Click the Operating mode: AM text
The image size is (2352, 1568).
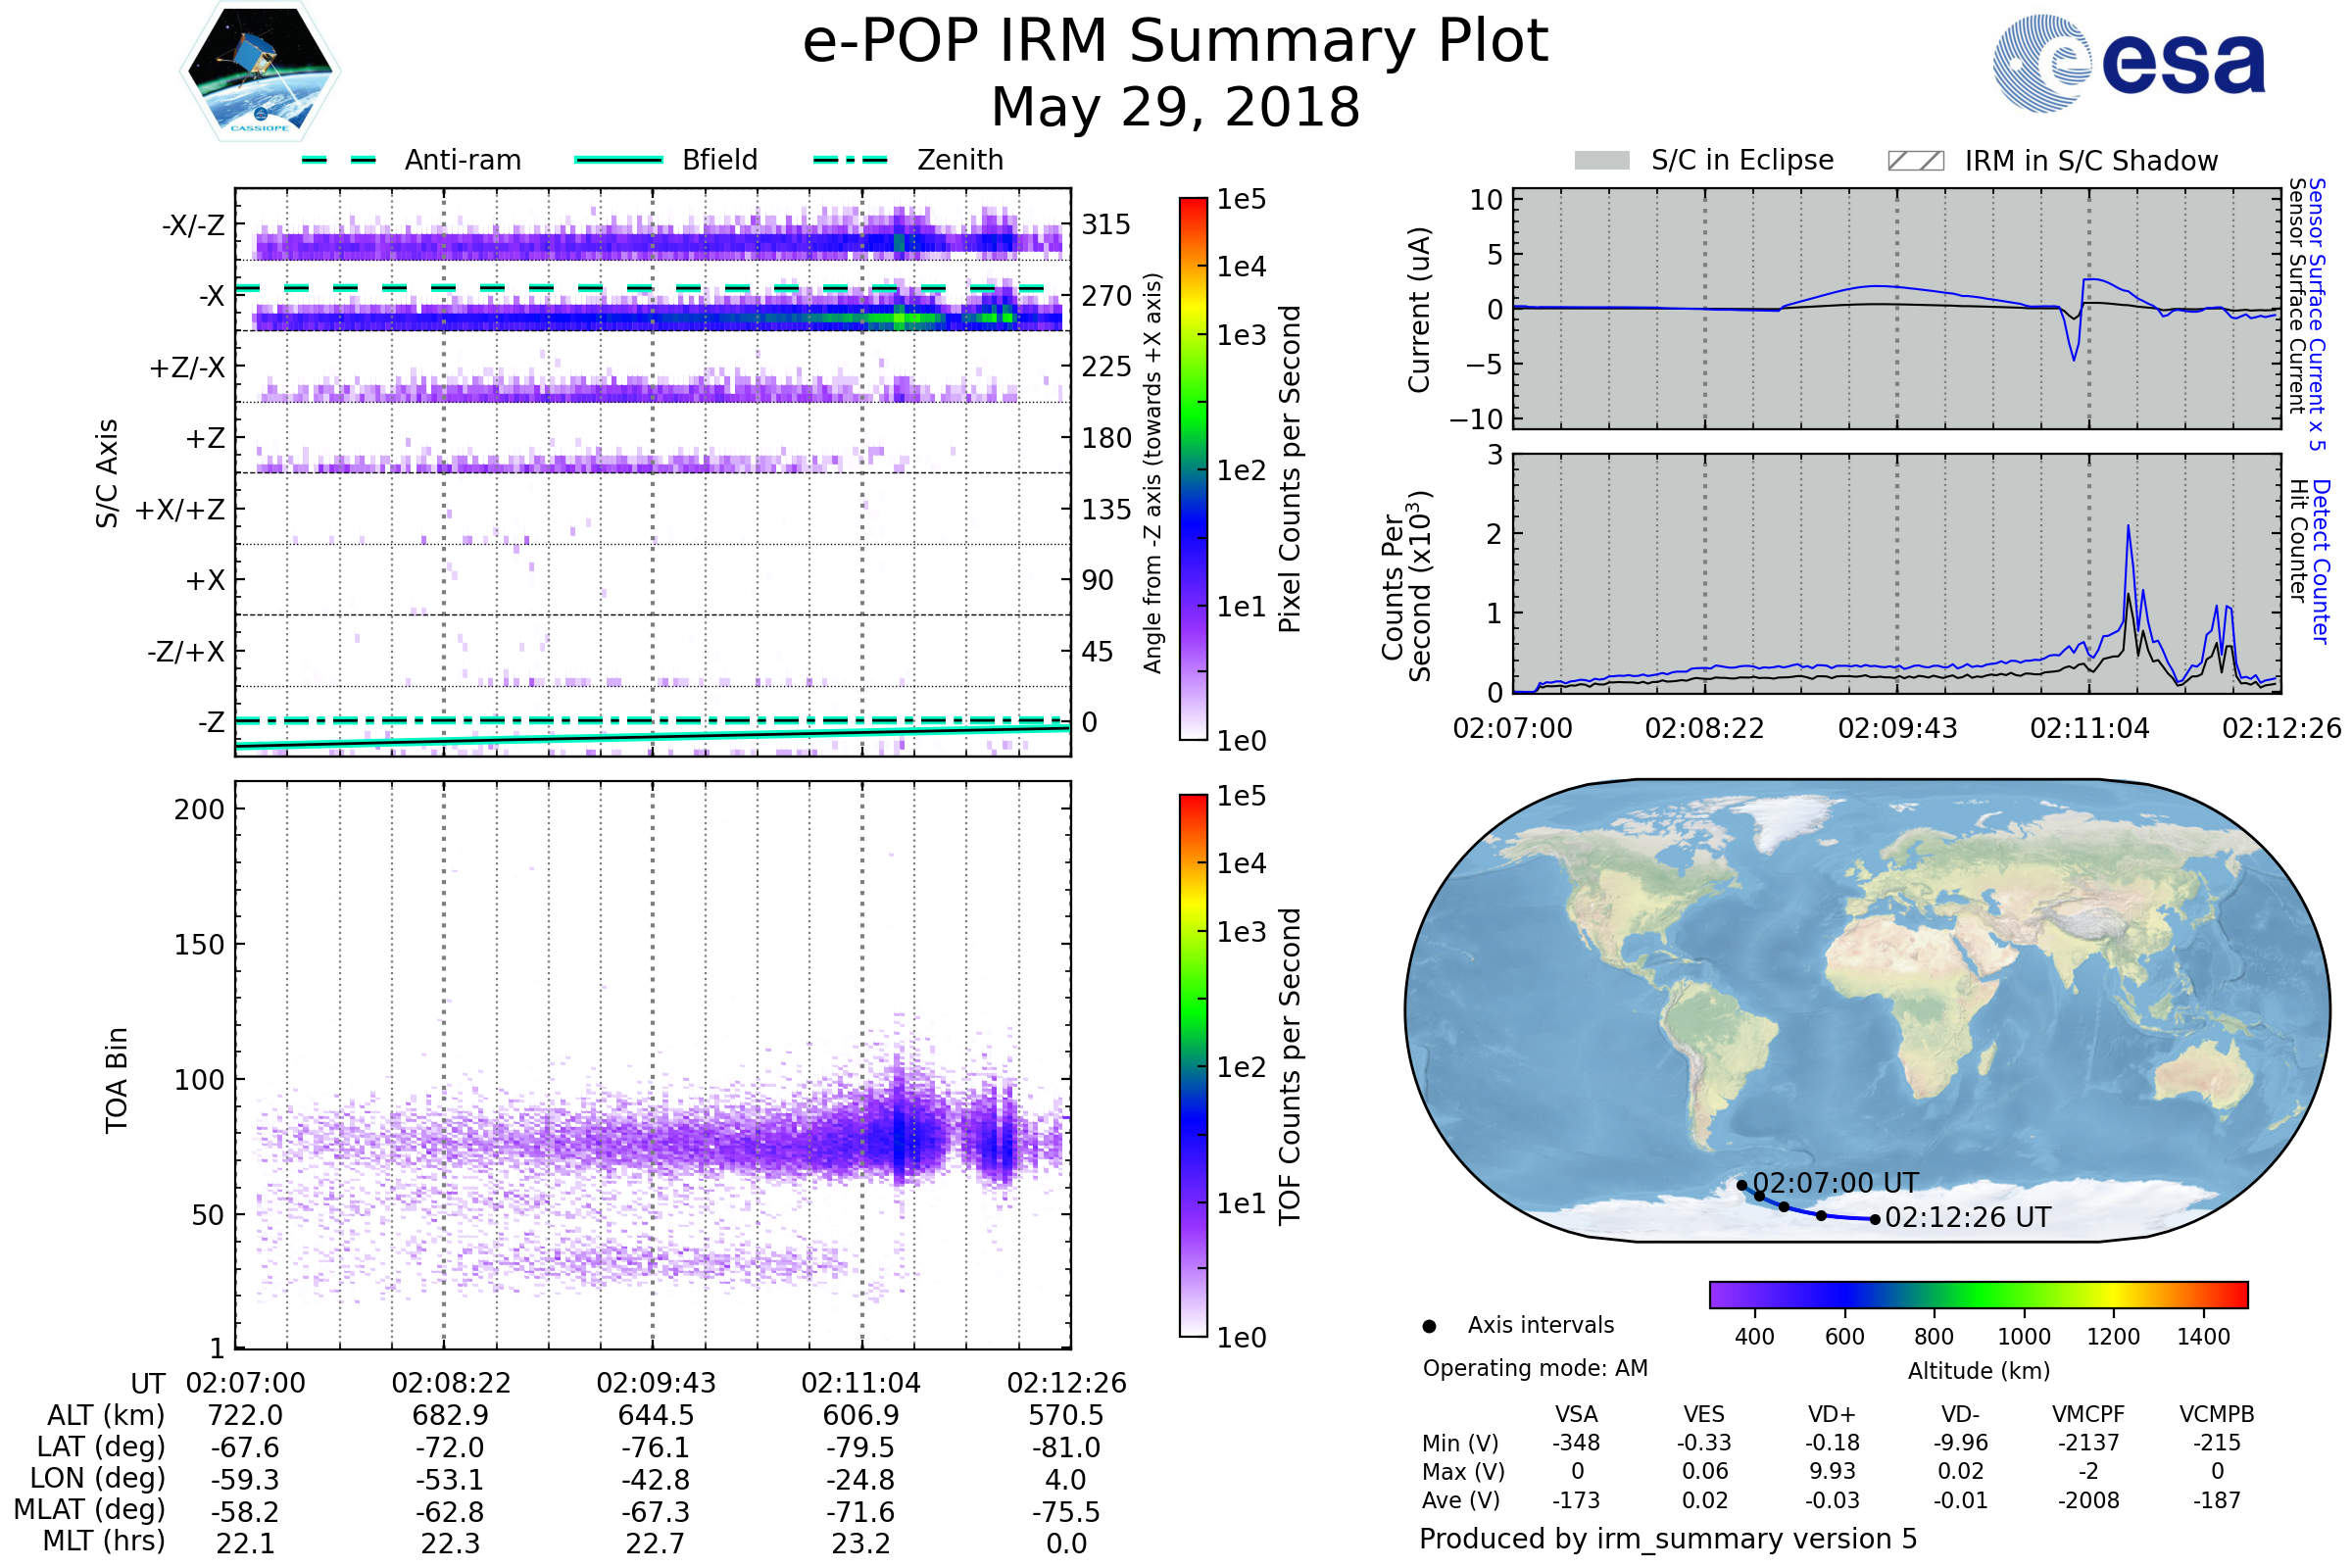[1535, 1368]
